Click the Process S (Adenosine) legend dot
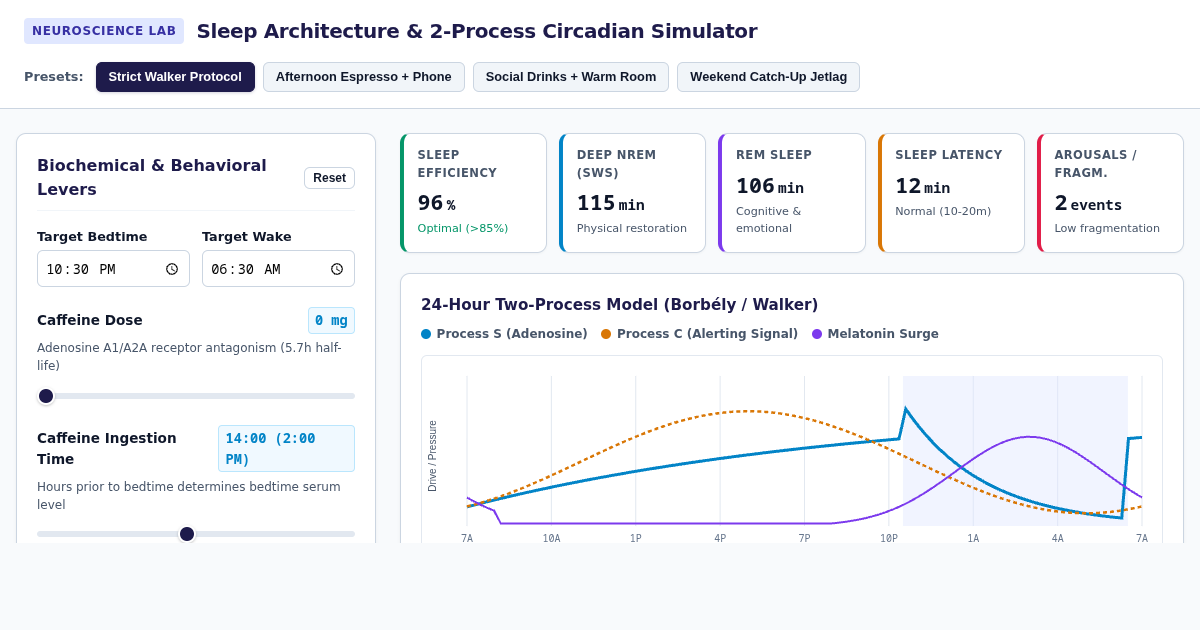This screenshot has height=630, width=1200. 426,334
